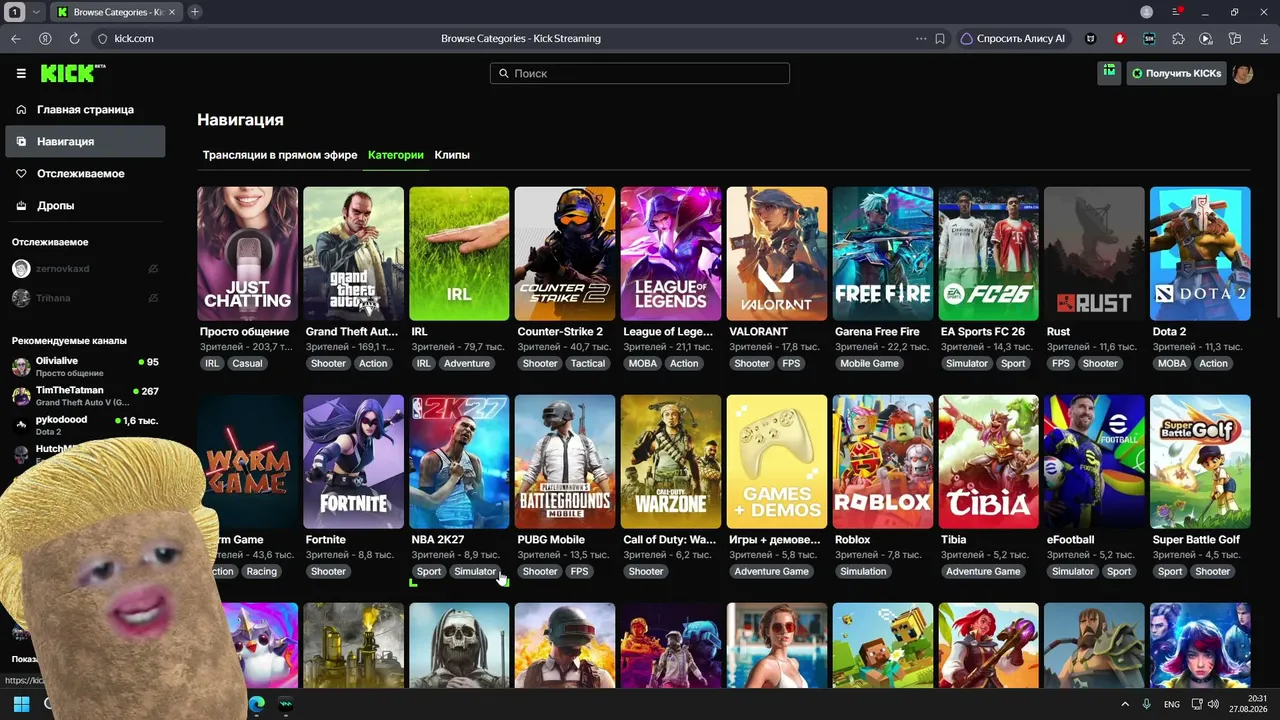Go back with the browser arrow
The width and height of the screenshot is (1280, 720).
(x=16, y=38)
